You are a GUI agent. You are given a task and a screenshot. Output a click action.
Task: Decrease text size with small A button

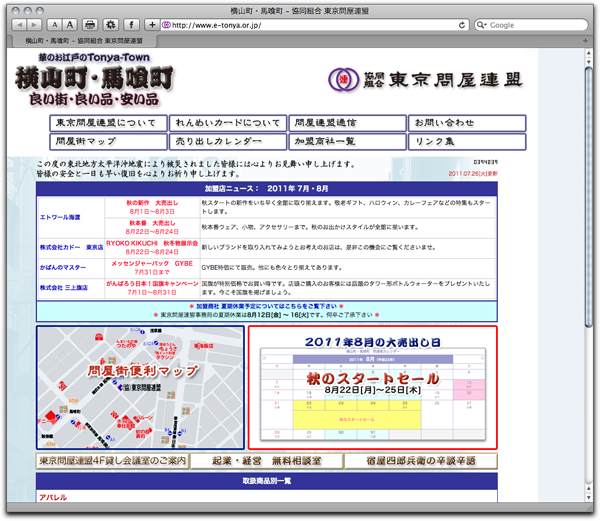coord(55,25)
